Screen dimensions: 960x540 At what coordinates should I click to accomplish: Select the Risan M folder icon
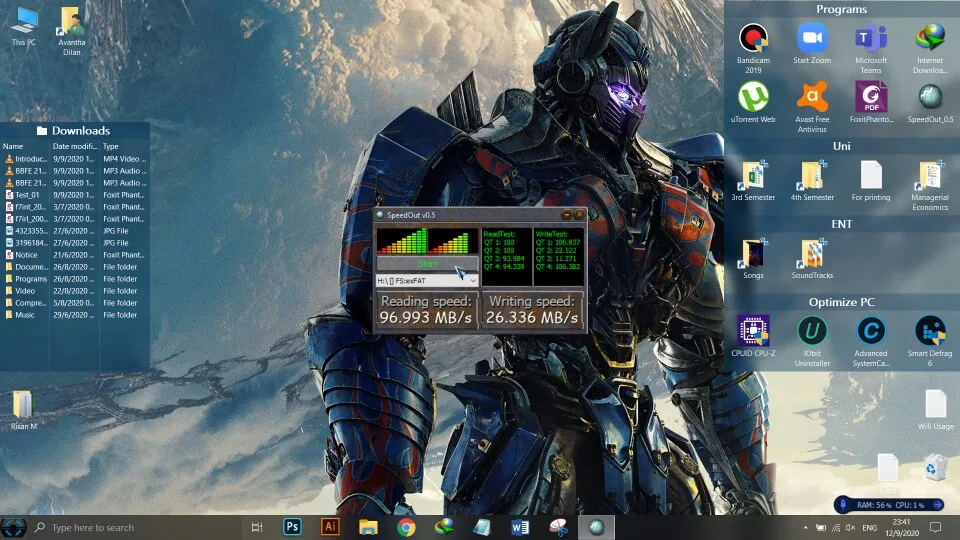(24, 410)
